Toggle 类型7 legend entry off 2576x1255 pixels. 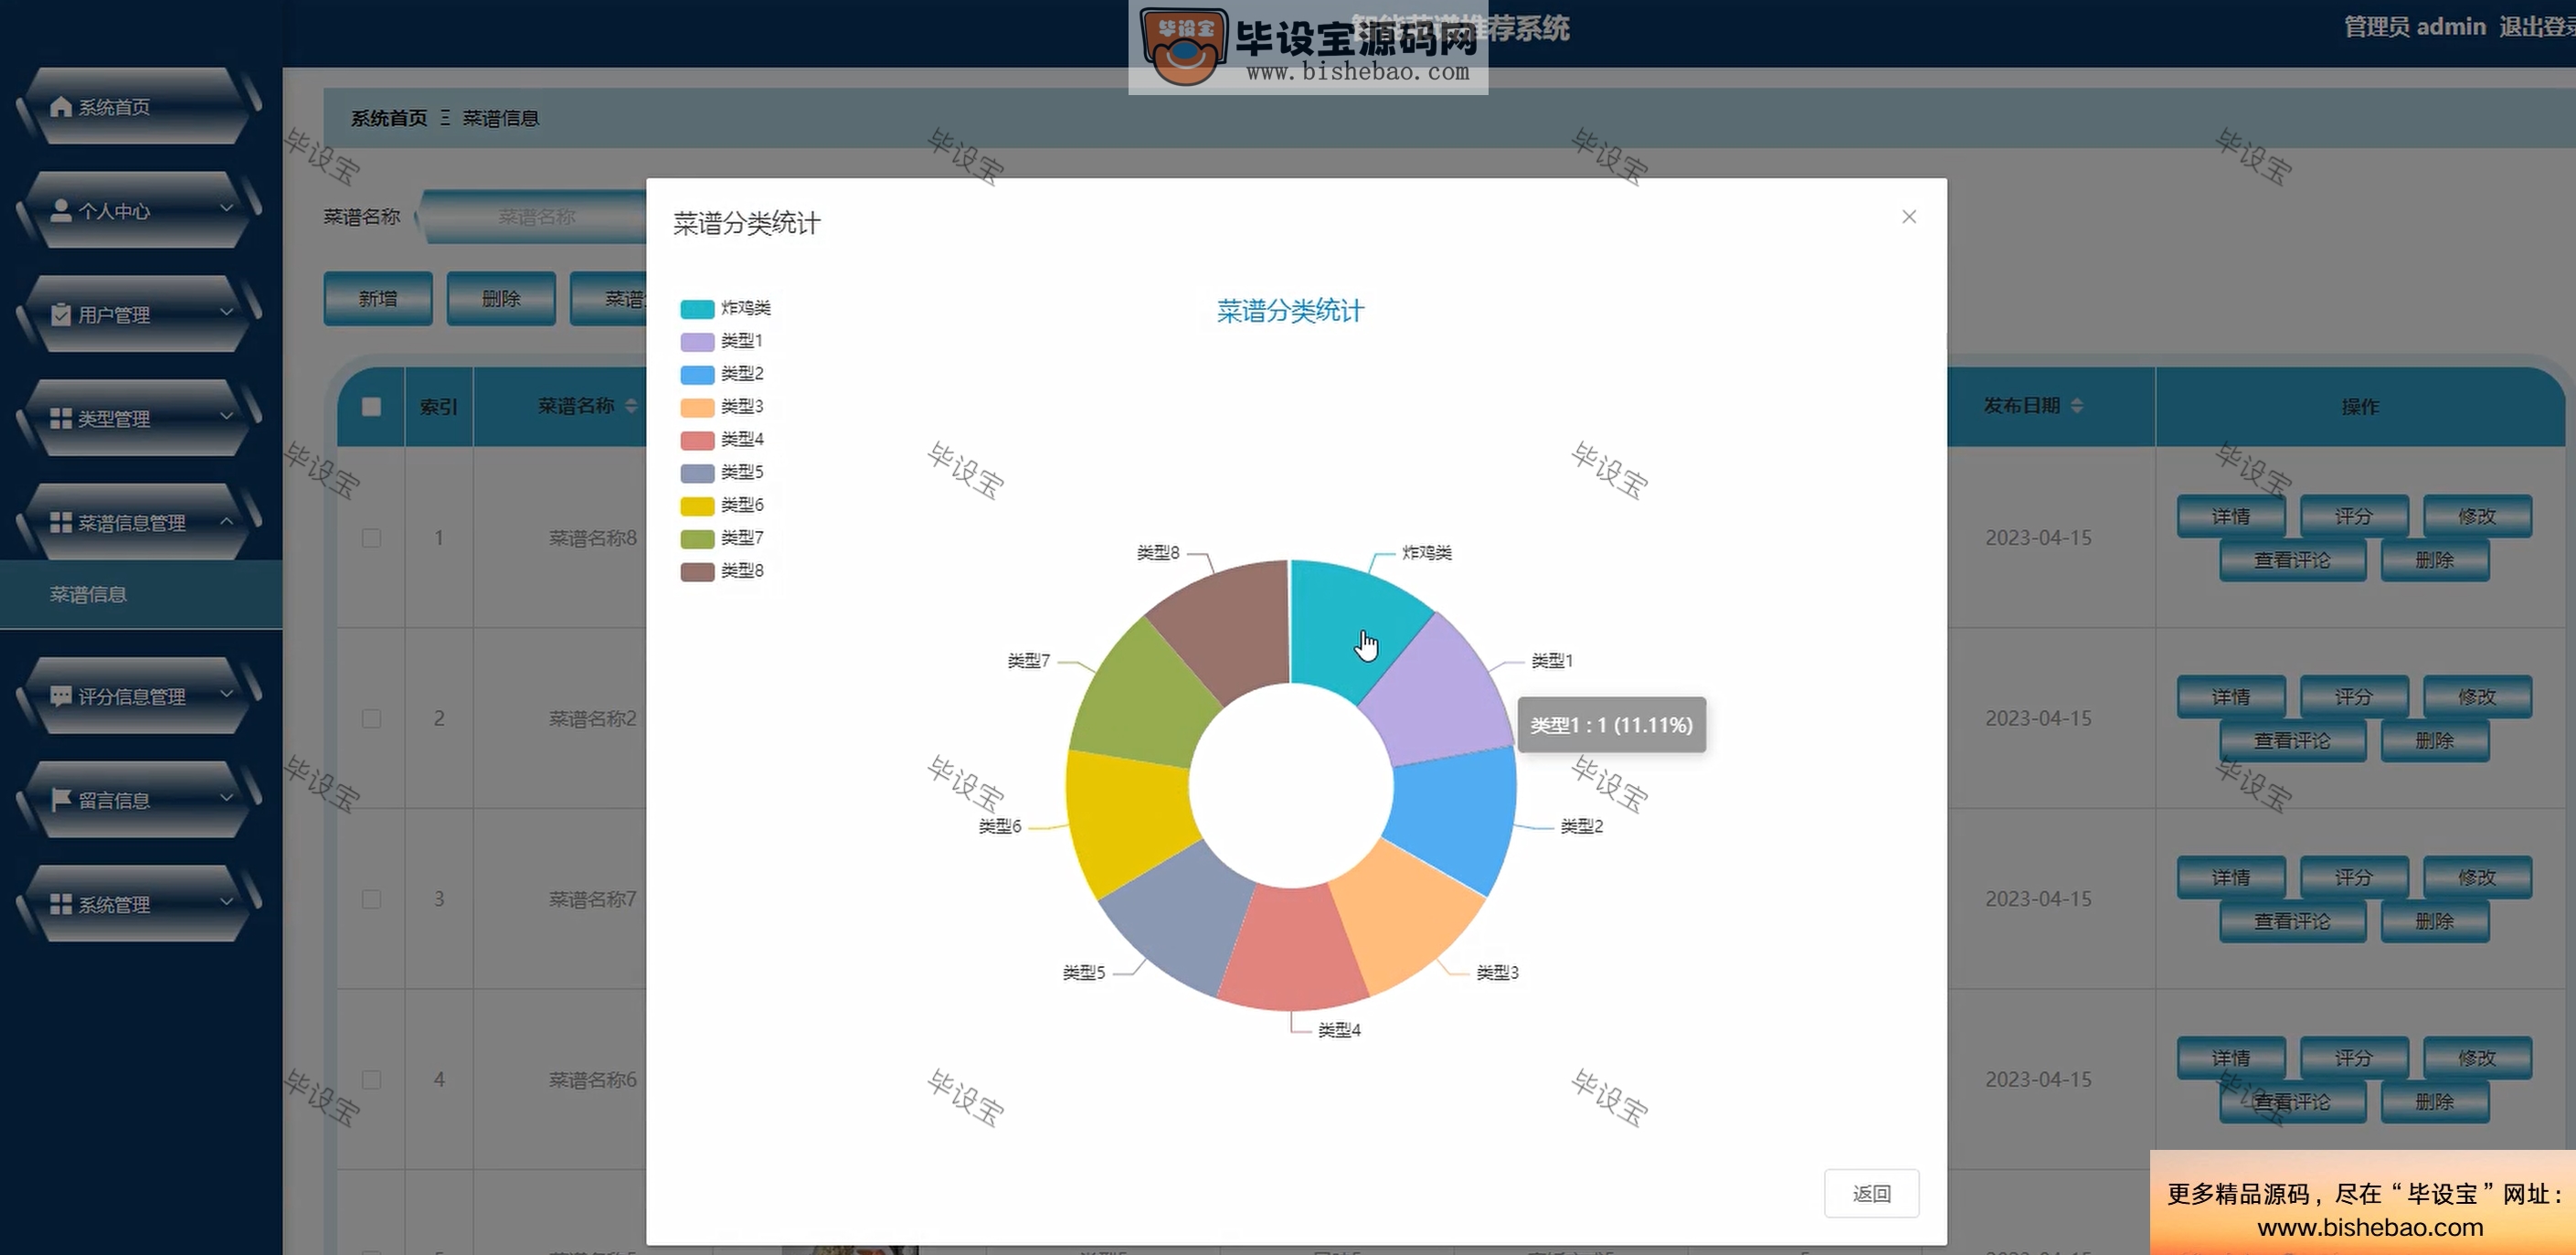[721, 538]
